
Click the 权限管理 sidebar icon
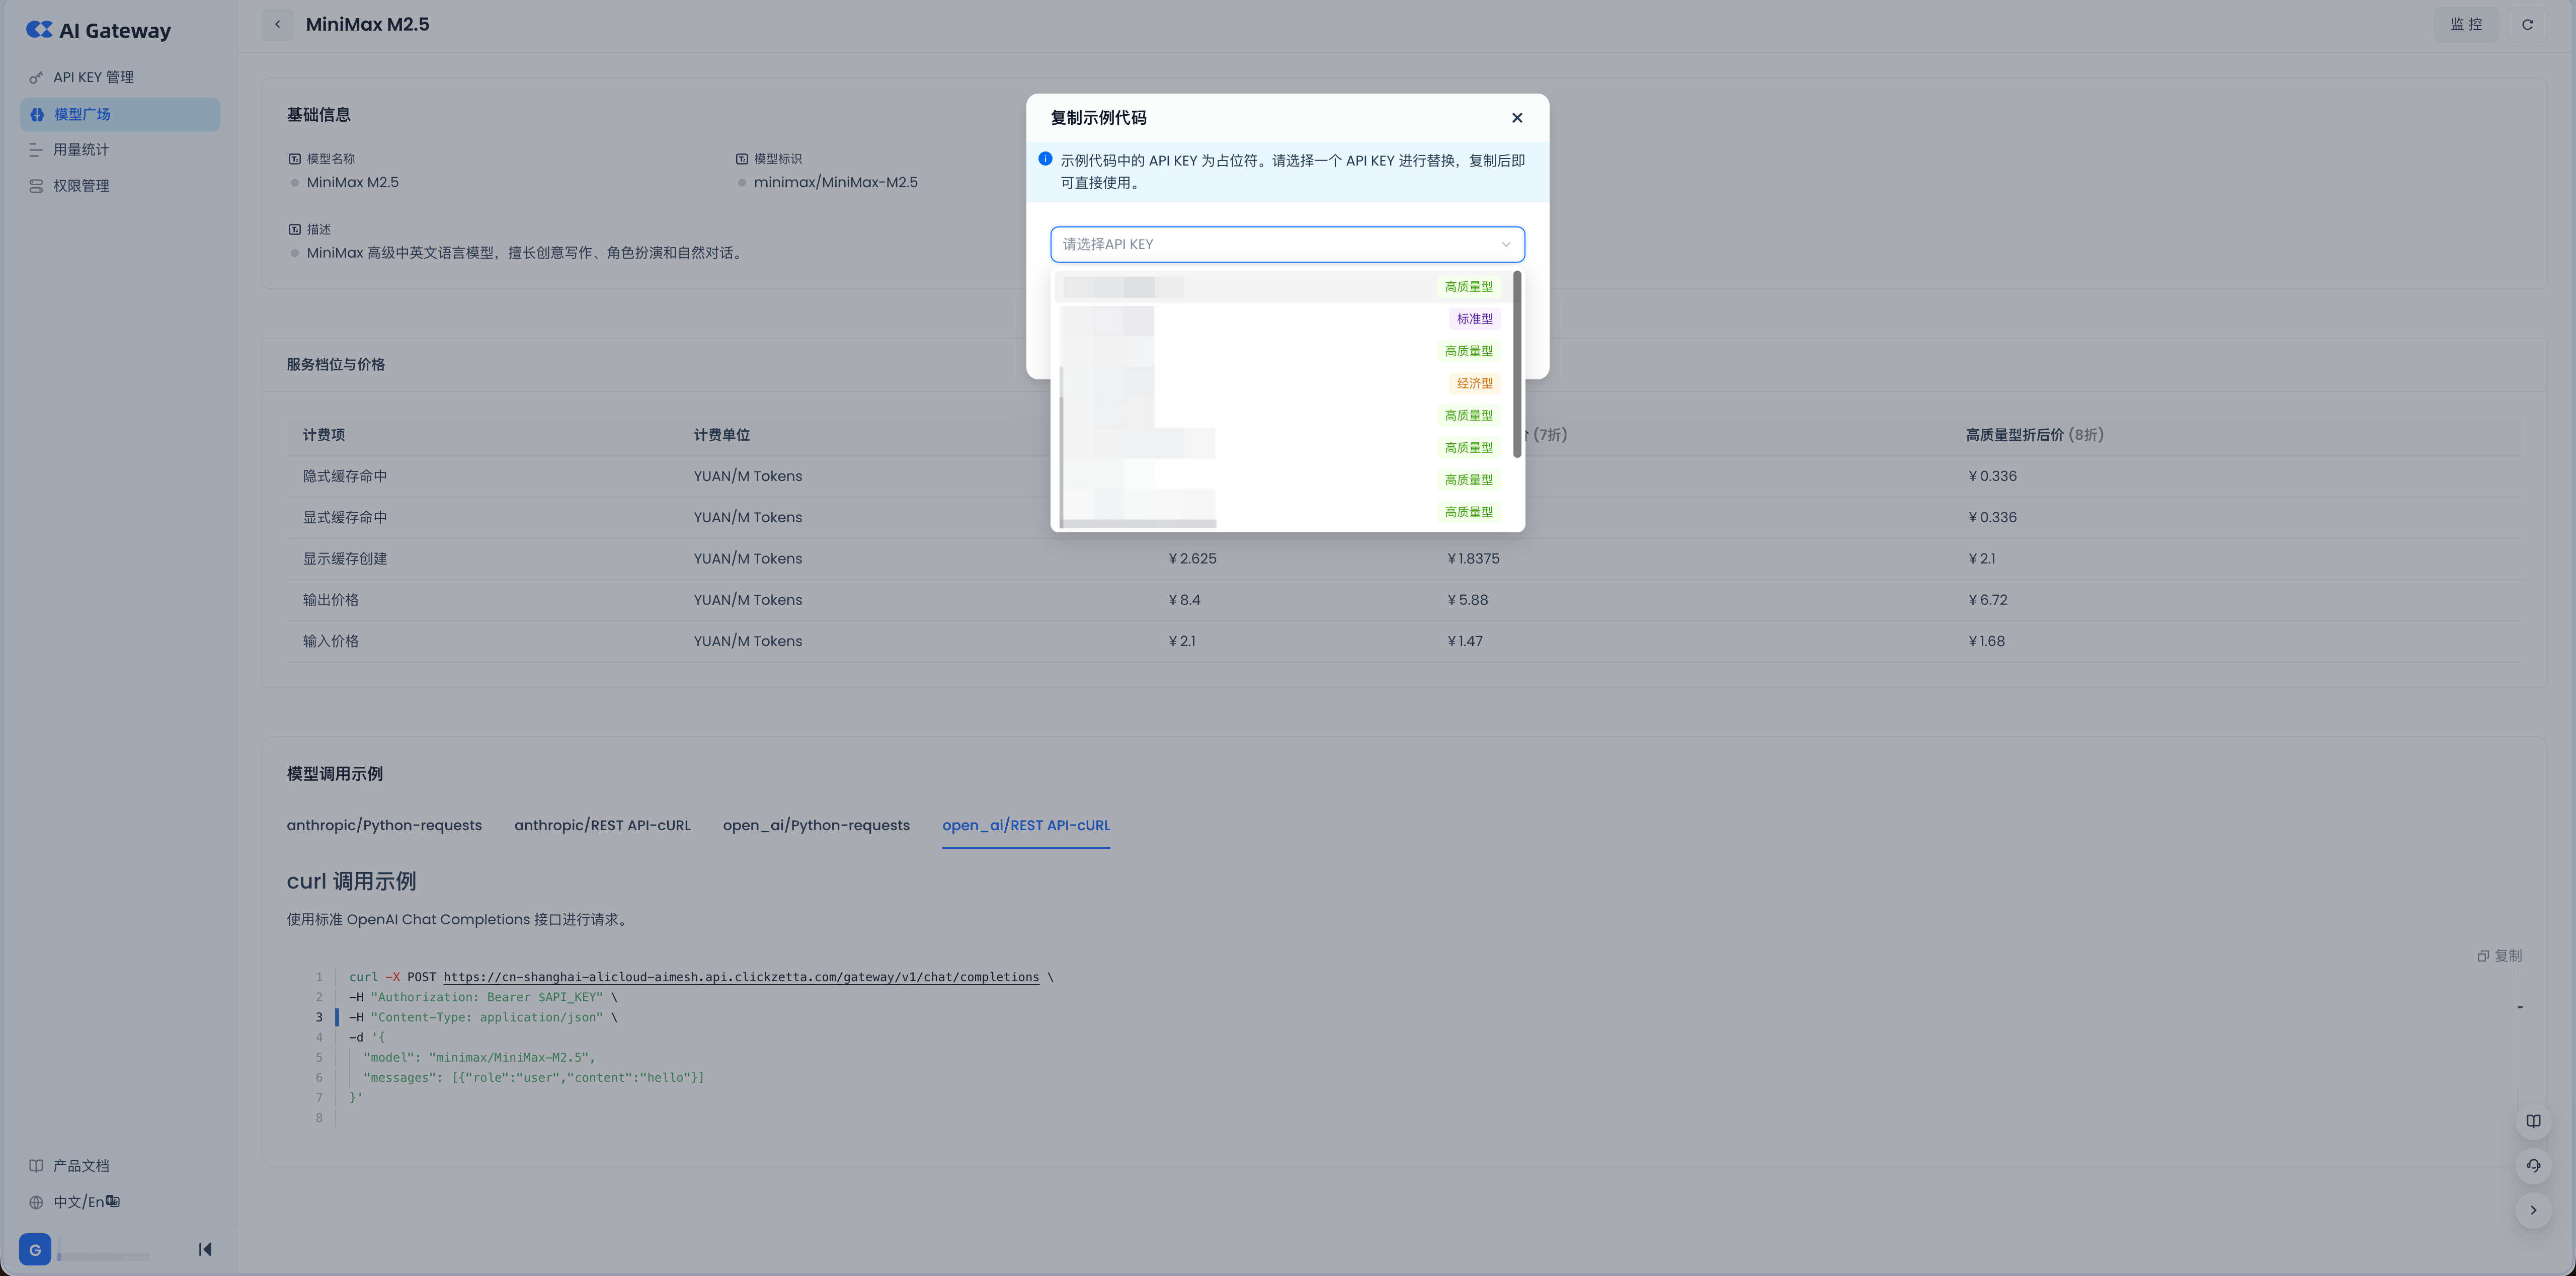36,186
